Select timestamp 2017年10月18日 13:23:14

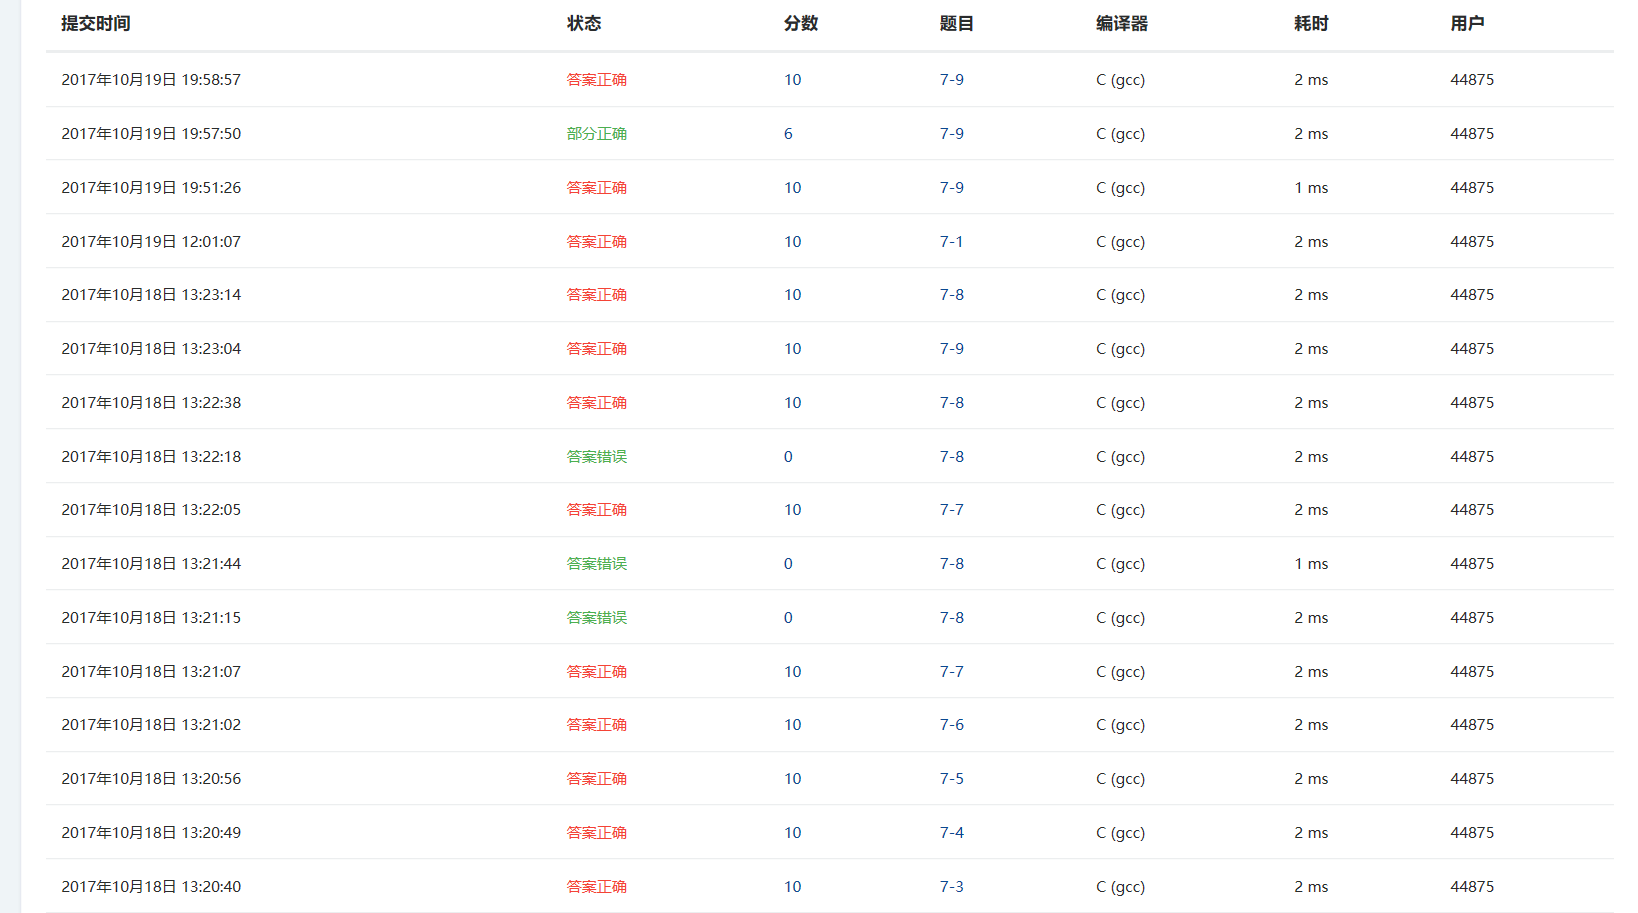click(151, 295)
